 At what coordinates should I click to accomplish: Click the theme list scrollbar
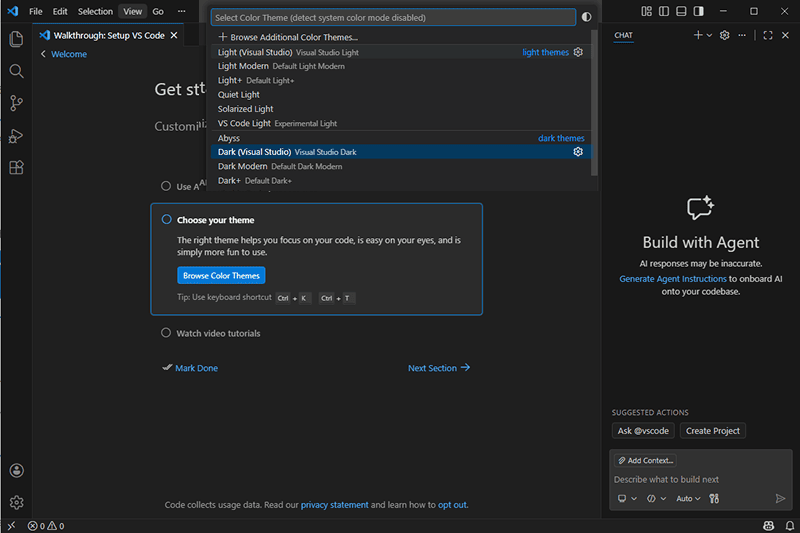(594, 102)
